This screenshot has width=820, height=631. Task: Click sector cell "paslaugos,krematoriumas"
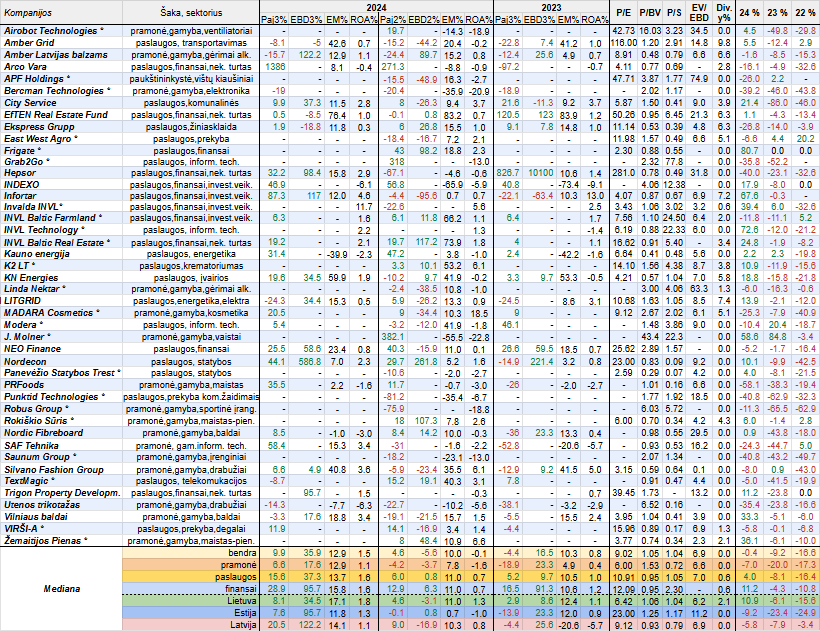191,266
